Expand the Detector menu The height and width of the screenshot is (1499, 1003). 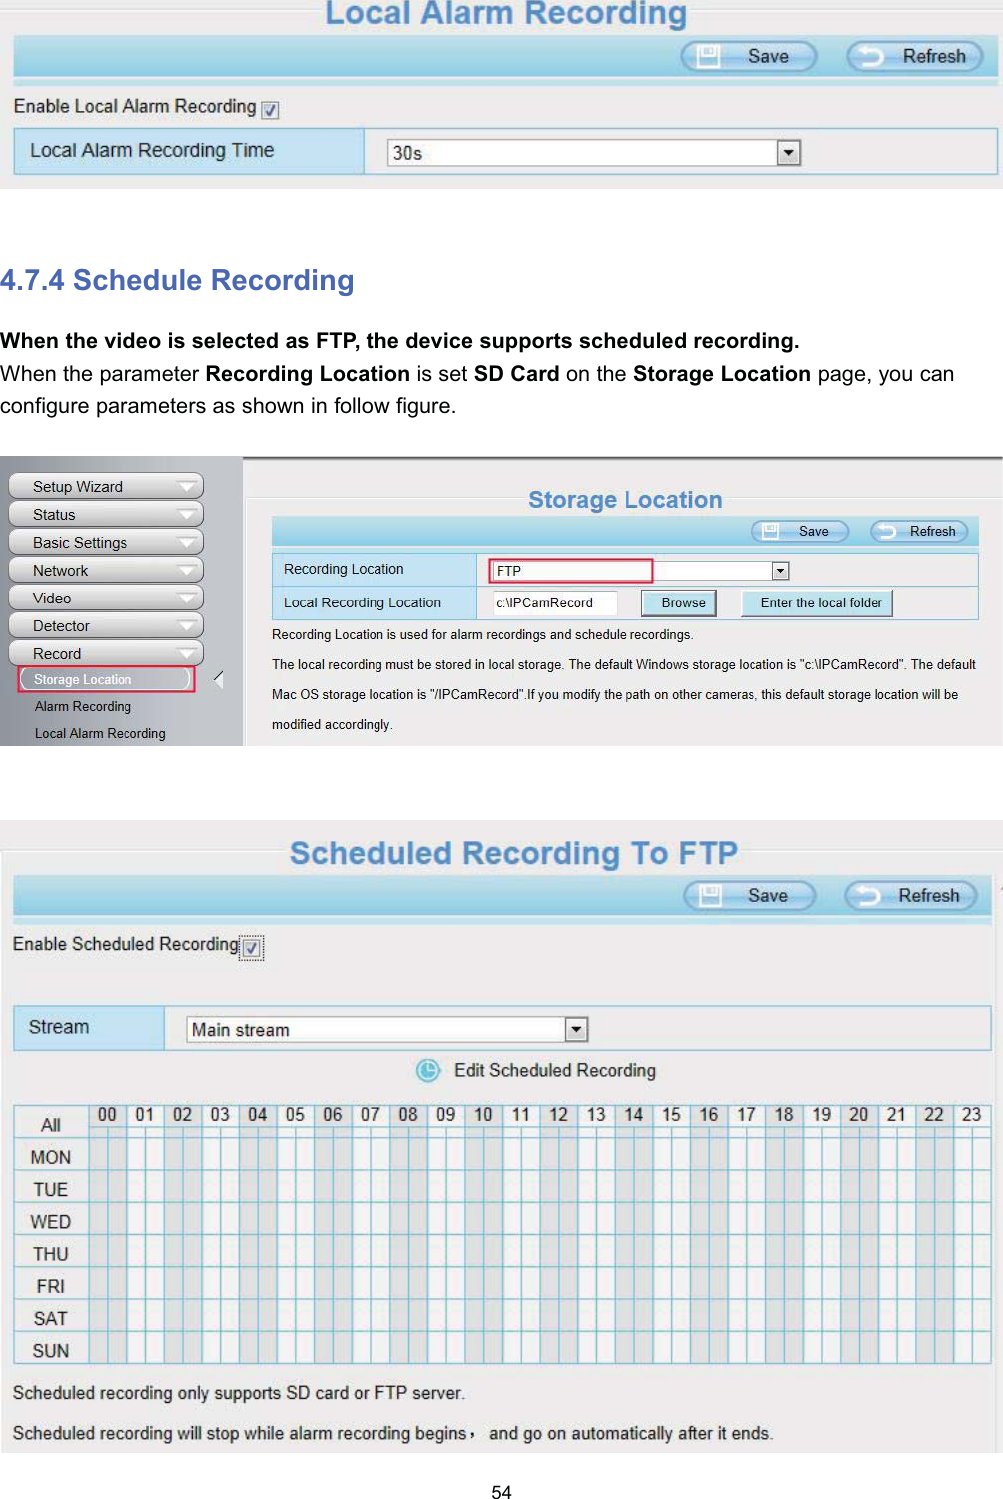pyautogui.click(x=106, y=625)
